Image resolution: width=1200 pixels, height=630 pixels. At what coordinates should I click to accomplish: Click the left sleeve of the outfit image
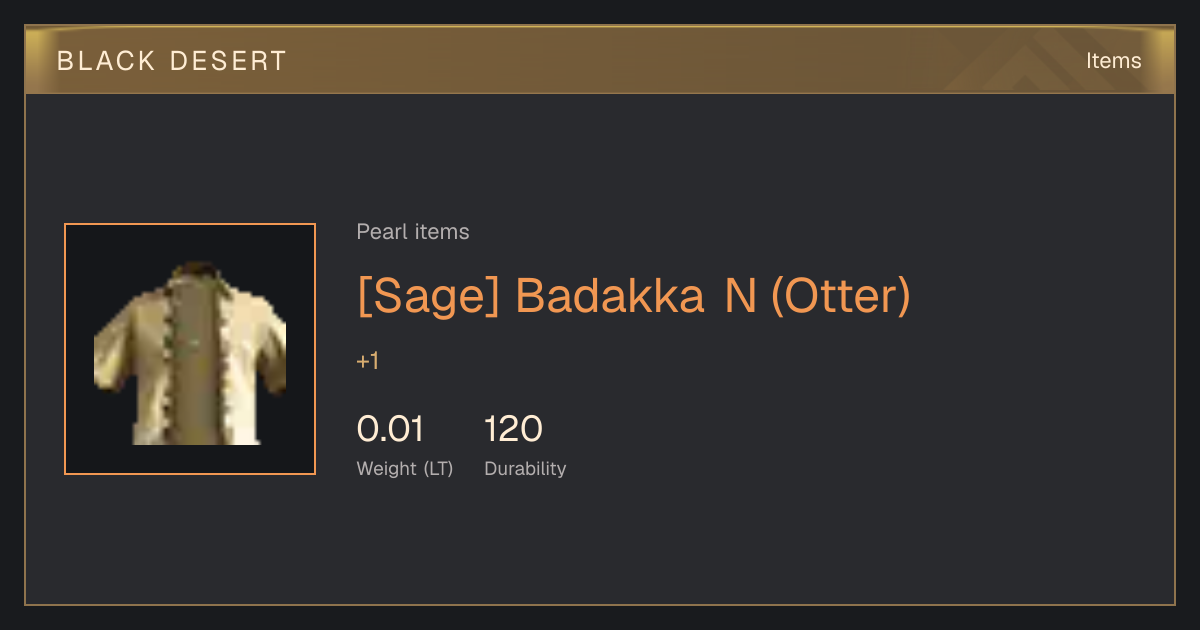[x=112, y=355]
